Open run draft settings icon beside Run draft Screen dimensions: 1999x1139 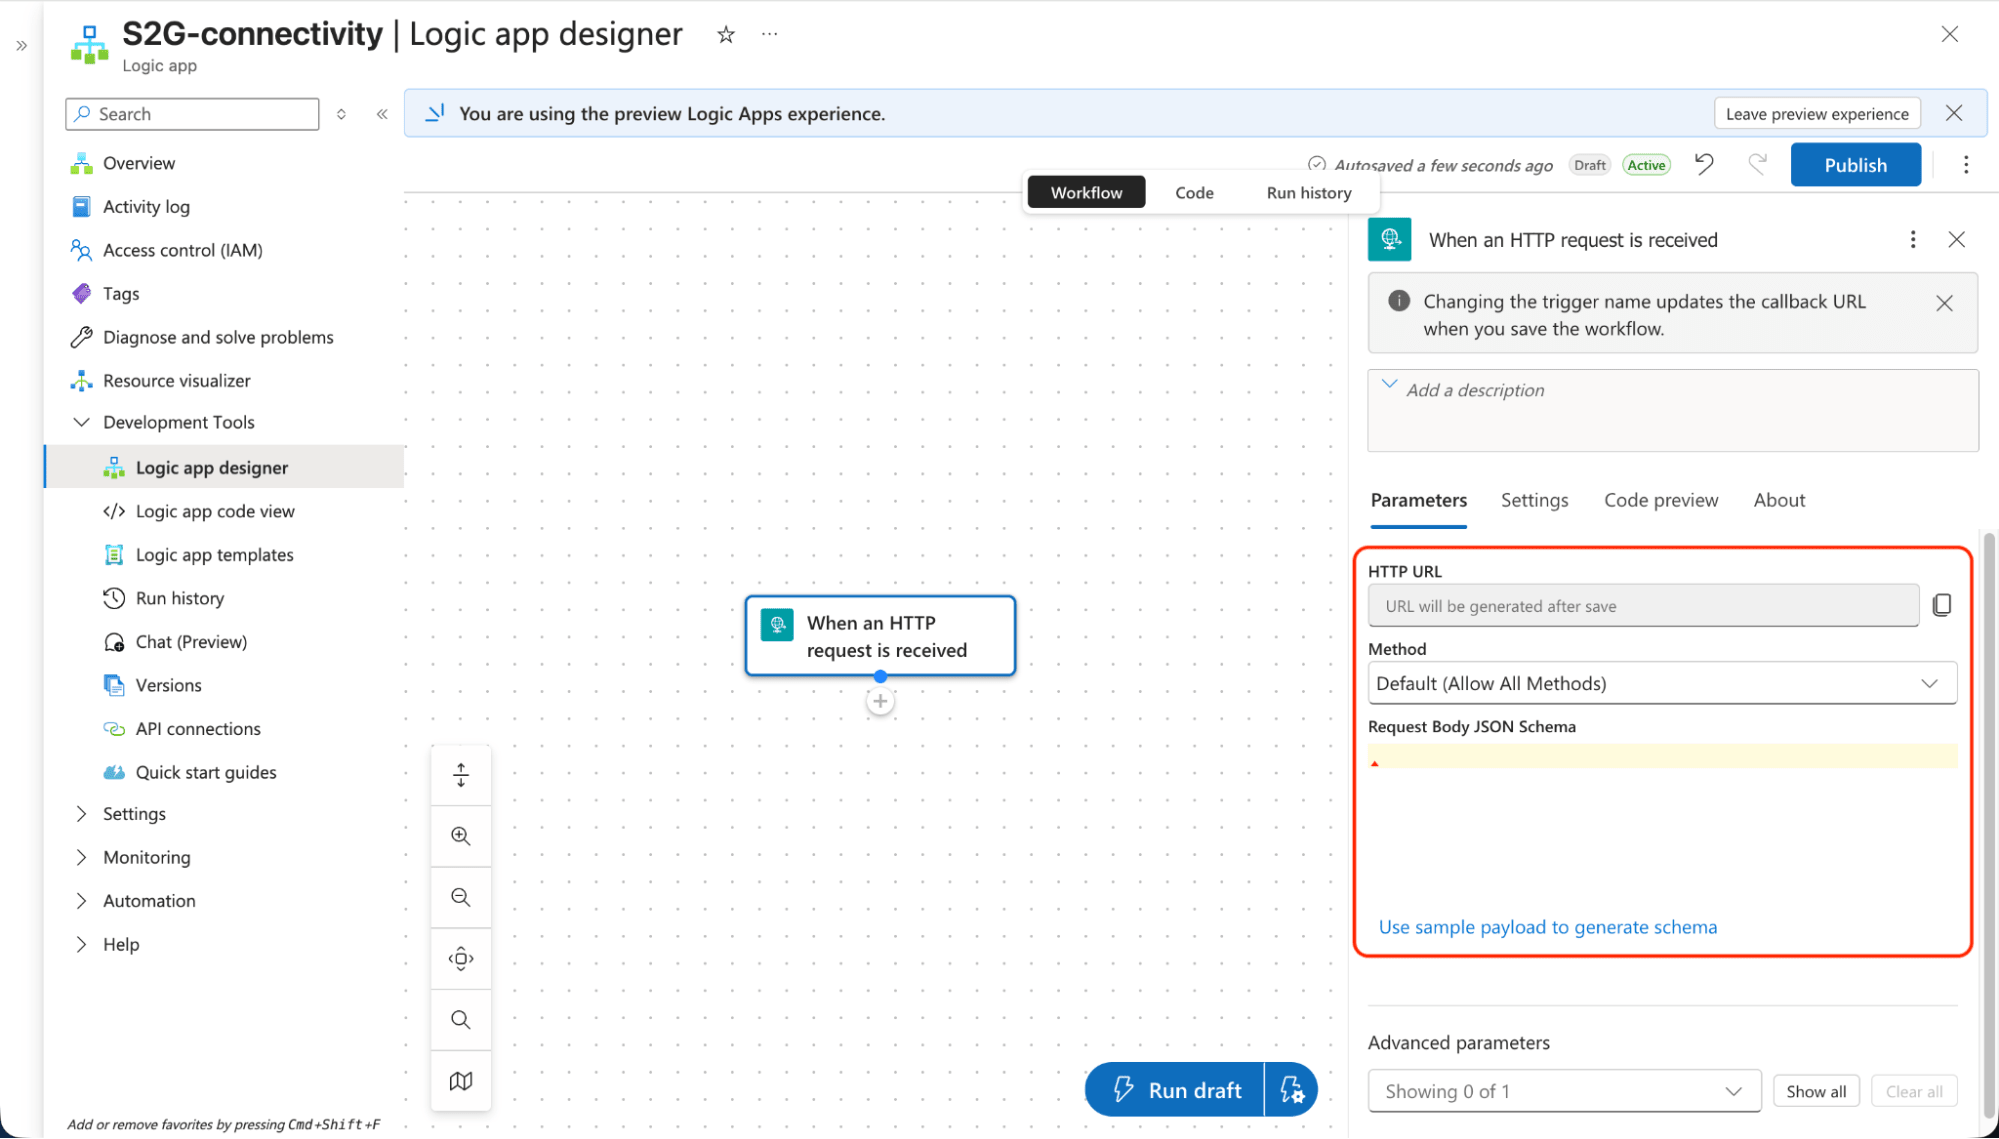click(1291, 1090)
